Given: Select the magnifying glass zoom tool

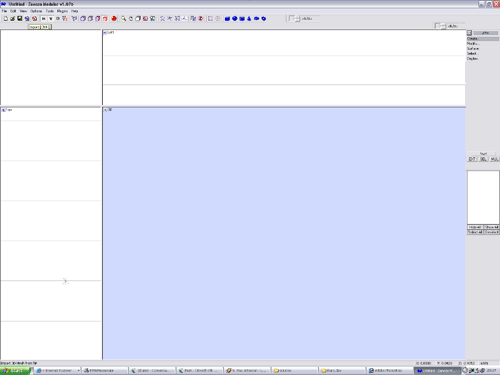Looking at the screenshot, I should pyautogui.click(x=124, y=19).
